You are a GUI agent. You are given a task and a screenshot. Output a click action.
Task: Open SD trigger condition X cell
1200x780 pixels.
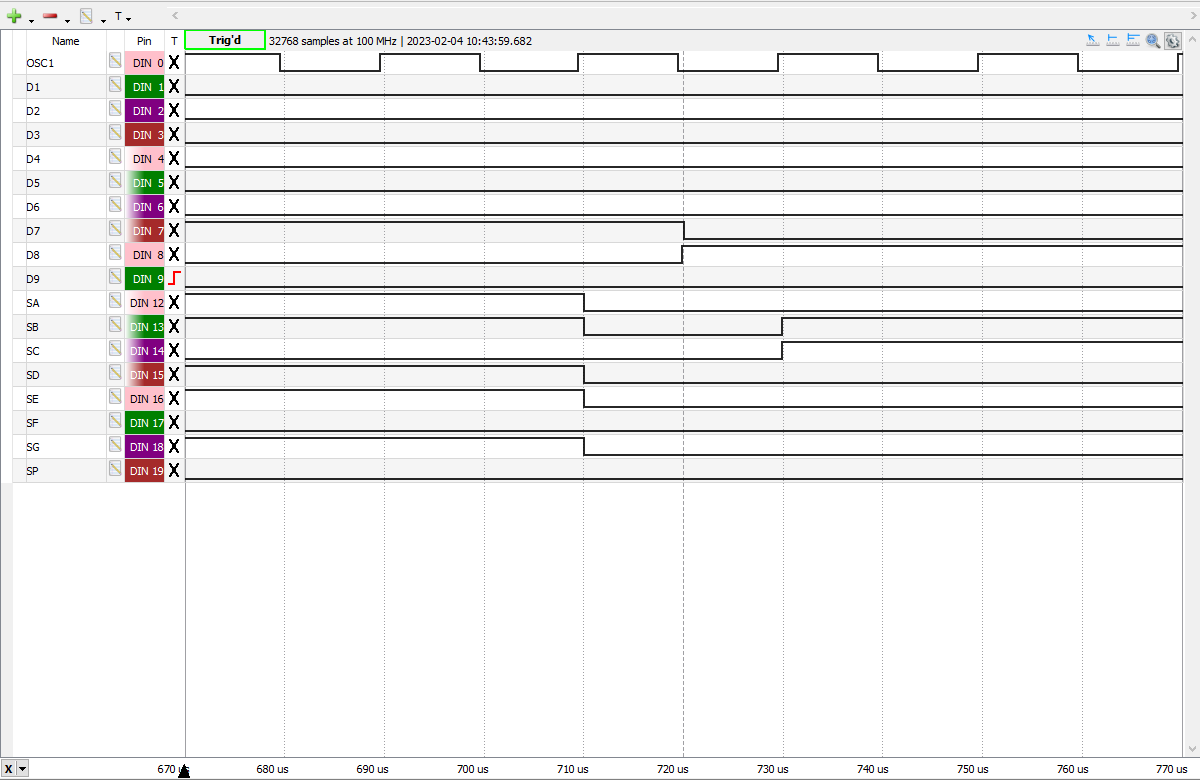[x=174, y=374]
